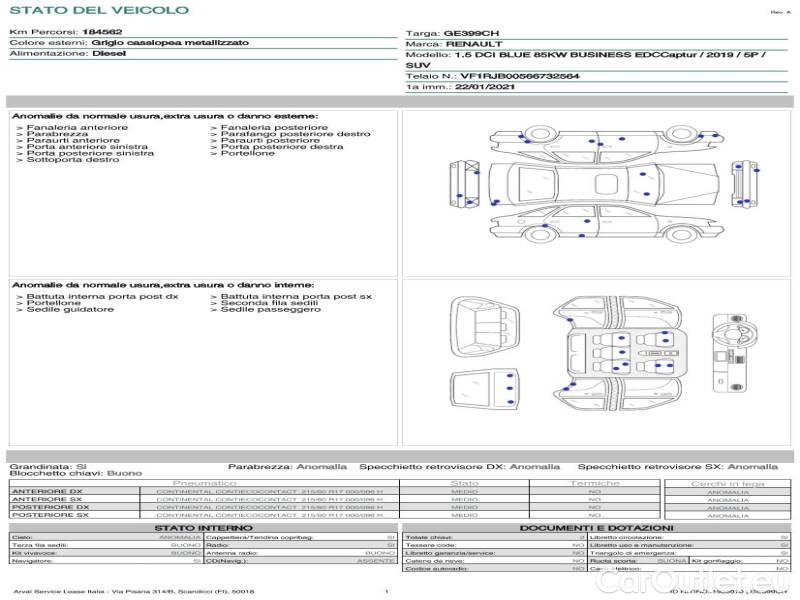Click the exterior colour "Grigio cassiopea metallizzato"
This screenshot has height=600, width=800.
click(170, 42)
